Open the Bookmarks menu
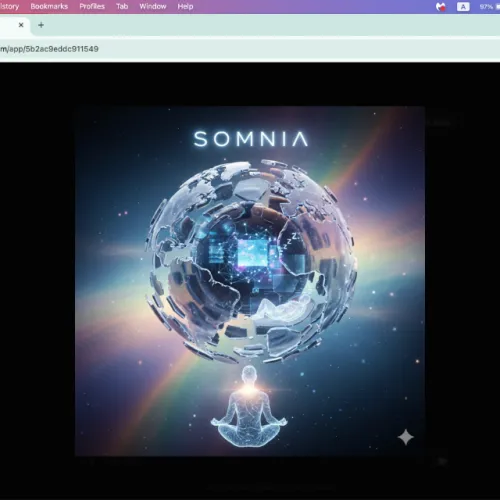This screenshot has height=500, width=500. click(x=49, y=6)
